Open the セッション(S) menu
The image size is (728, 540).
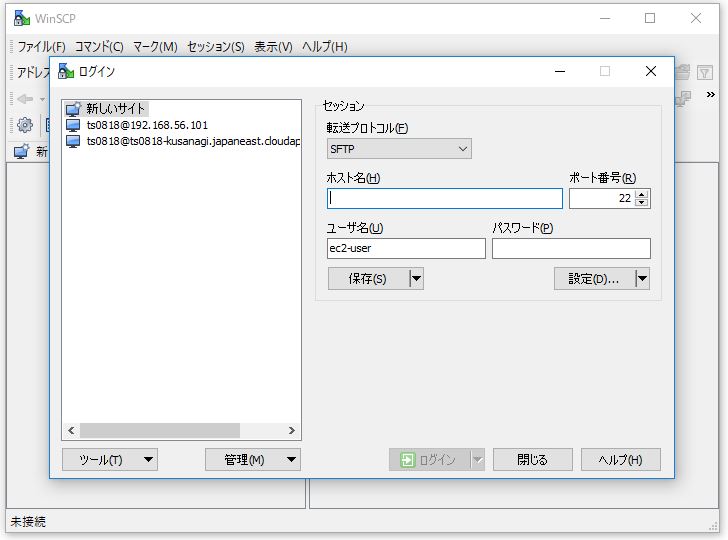click(216, 47)
